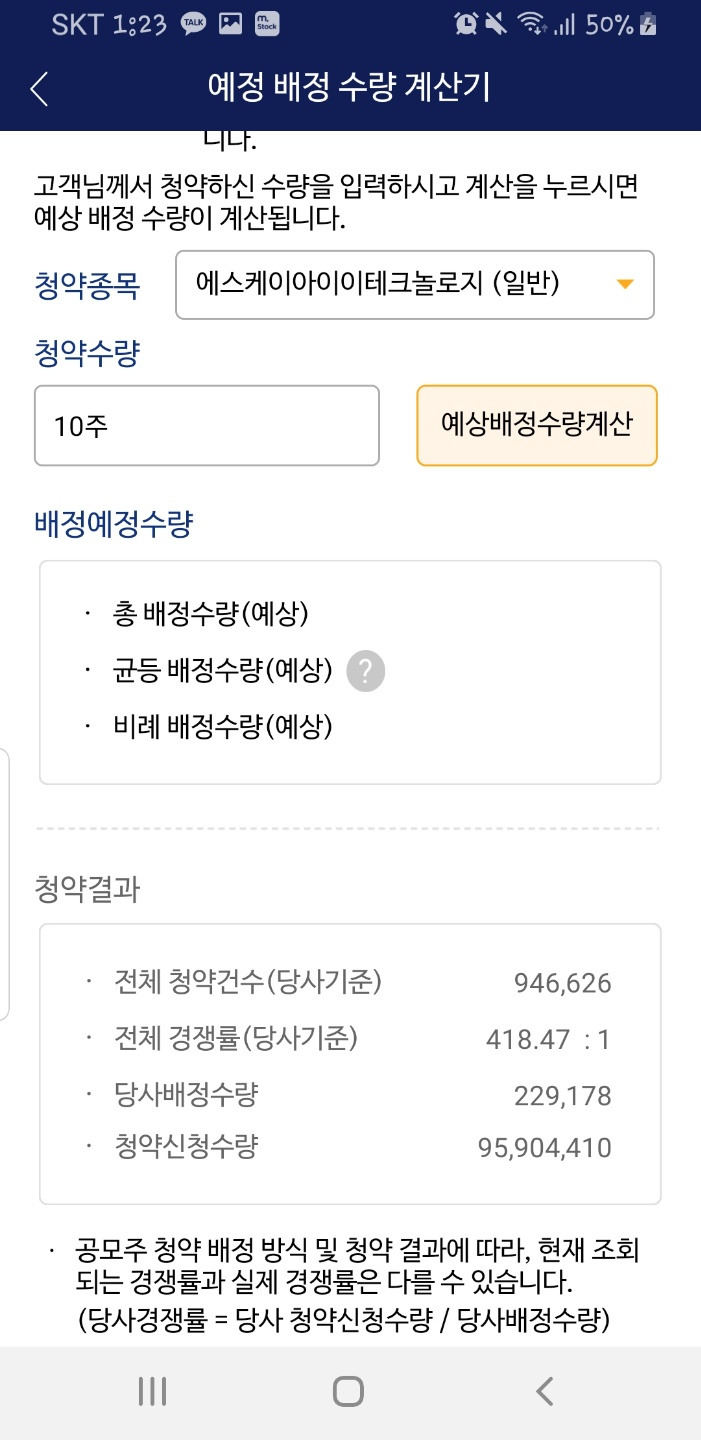Tap the side panel handle on left edge
The width and height of the screenshot is (701, 1440).
click(5, 884)
